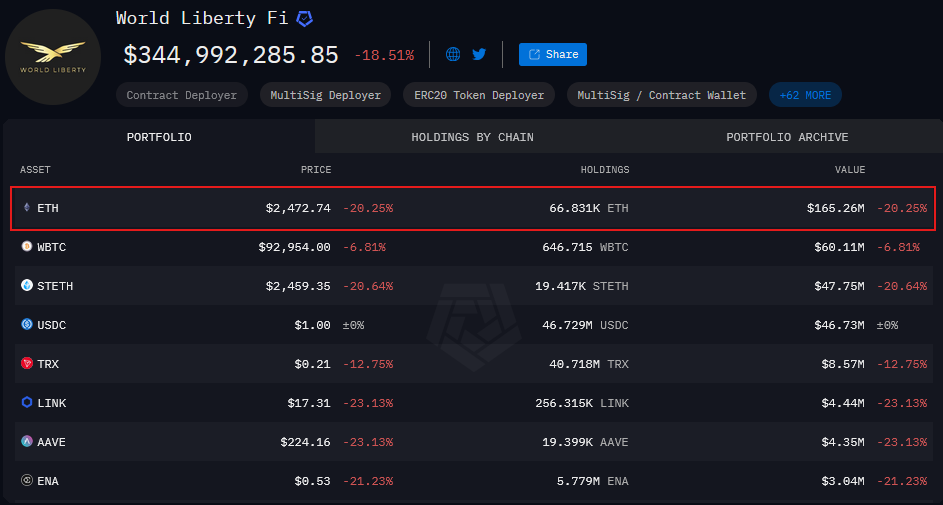943x505 pixels.
Task: Click the ETH asset name
Action: coord(48,209)
